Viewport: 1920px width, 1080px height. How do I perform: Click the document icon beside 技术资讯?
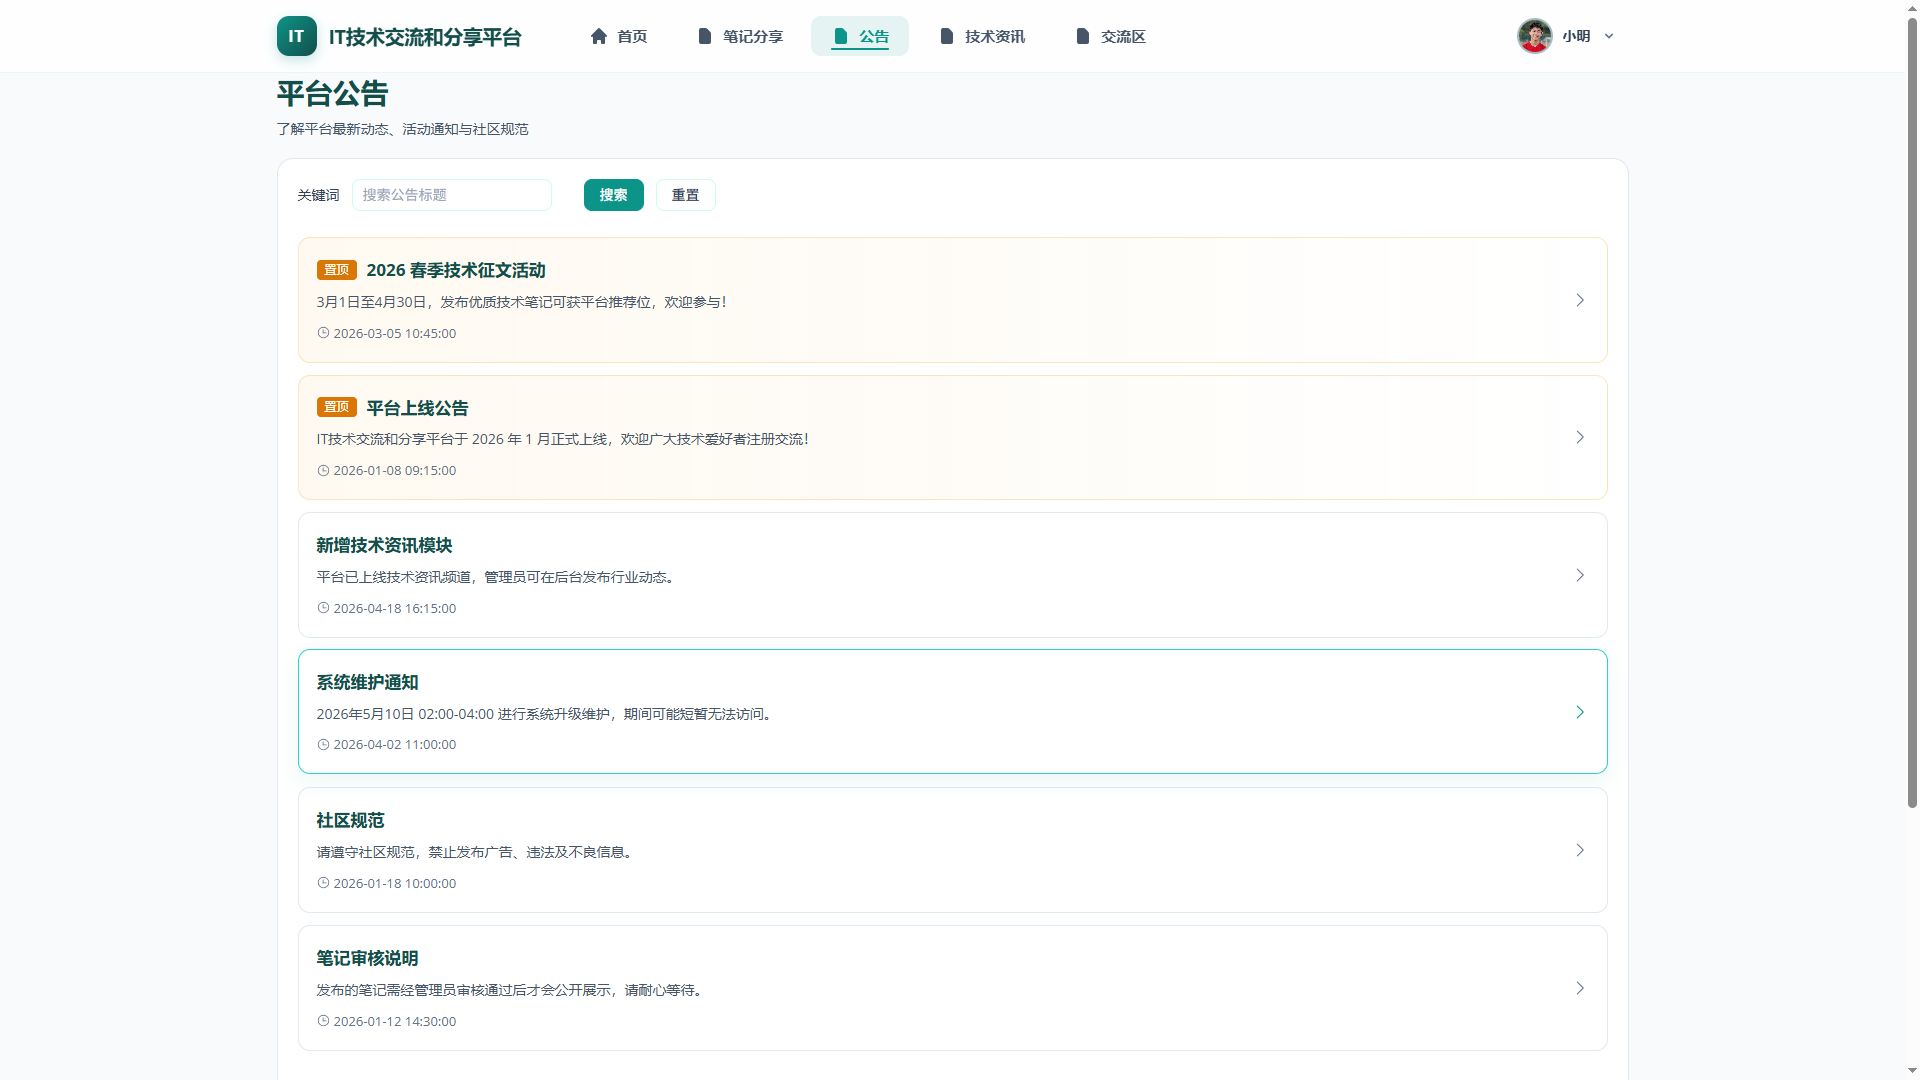[x=947, y=36]
